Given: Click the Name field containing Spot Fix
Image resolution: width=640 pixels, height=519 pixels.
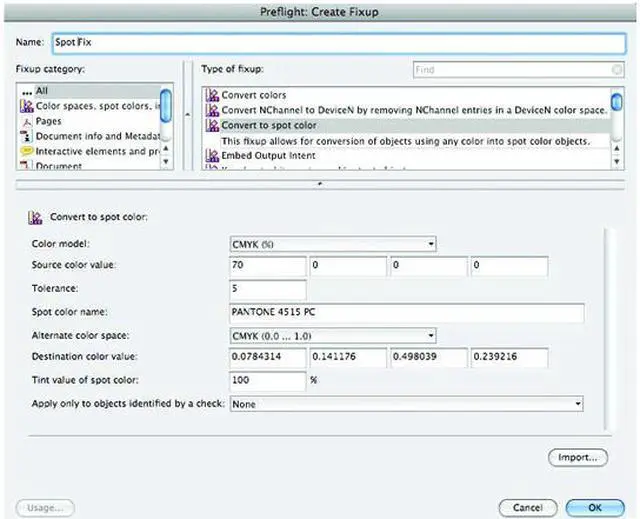Looking at the screenshot, I should pyautogui.click(x=339, y=43).
